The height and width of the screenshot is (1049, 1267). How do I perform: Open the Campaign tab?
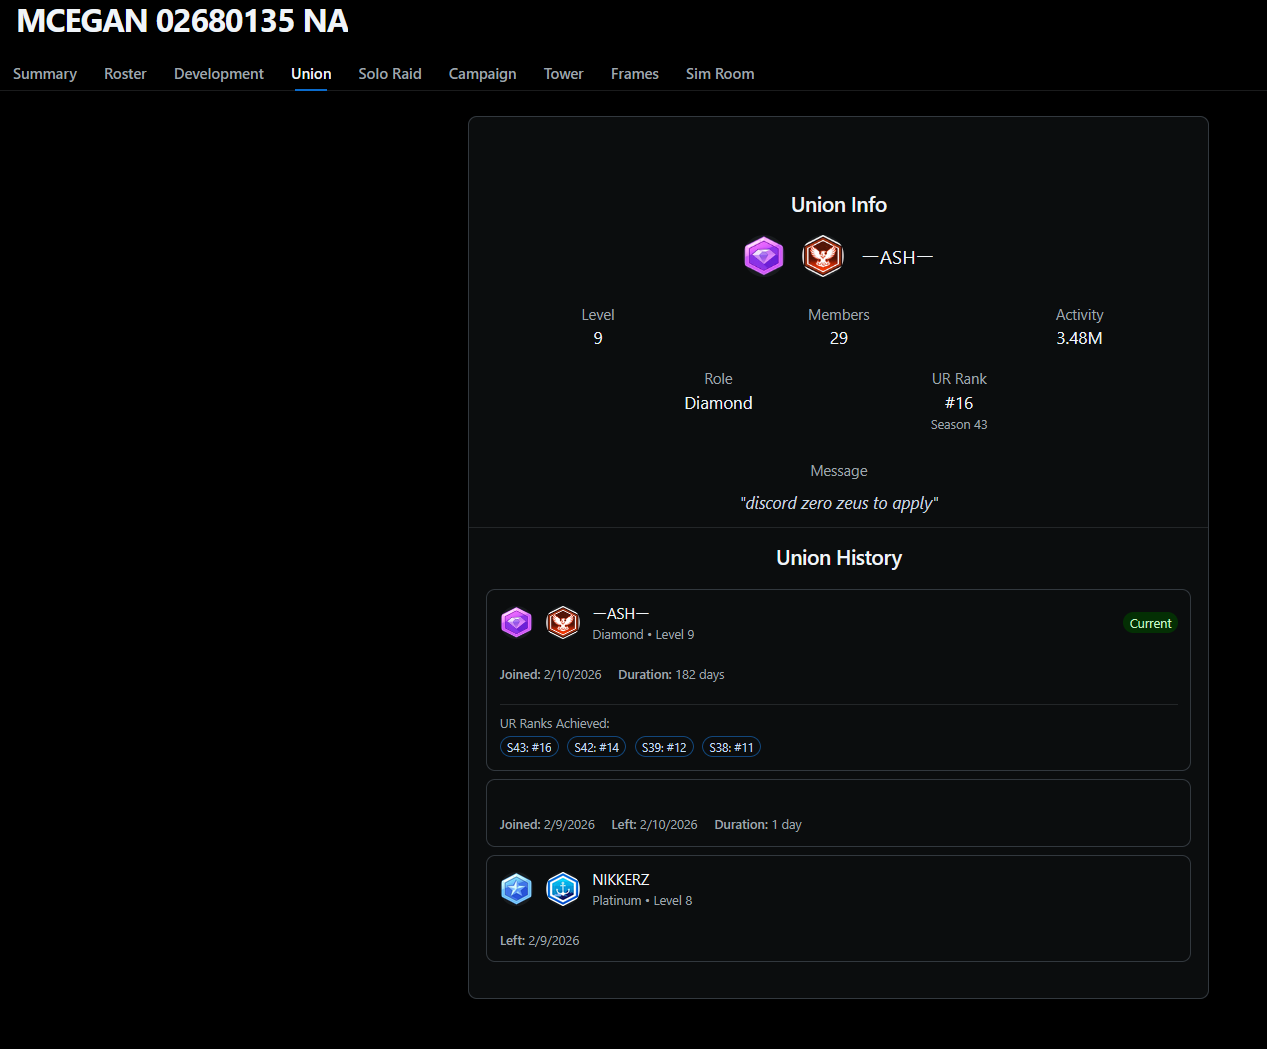coord(483,74)
